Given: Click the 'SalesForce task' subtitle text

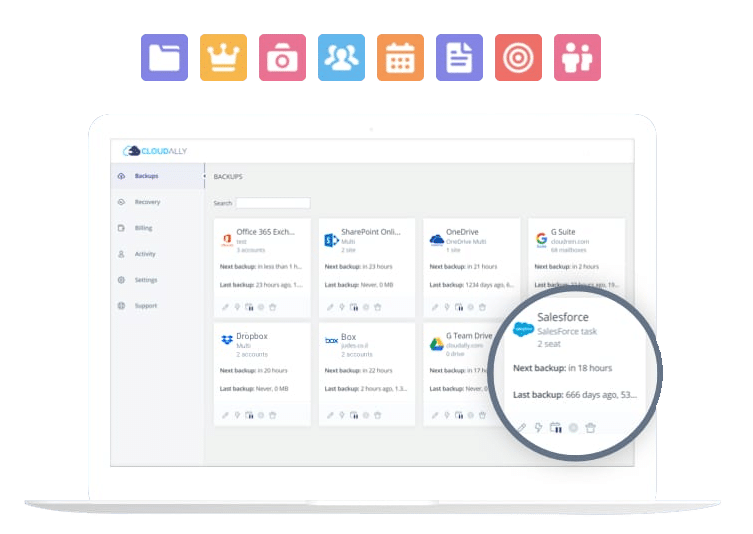Looking at the screenshot, I should (x=567, y=331).
